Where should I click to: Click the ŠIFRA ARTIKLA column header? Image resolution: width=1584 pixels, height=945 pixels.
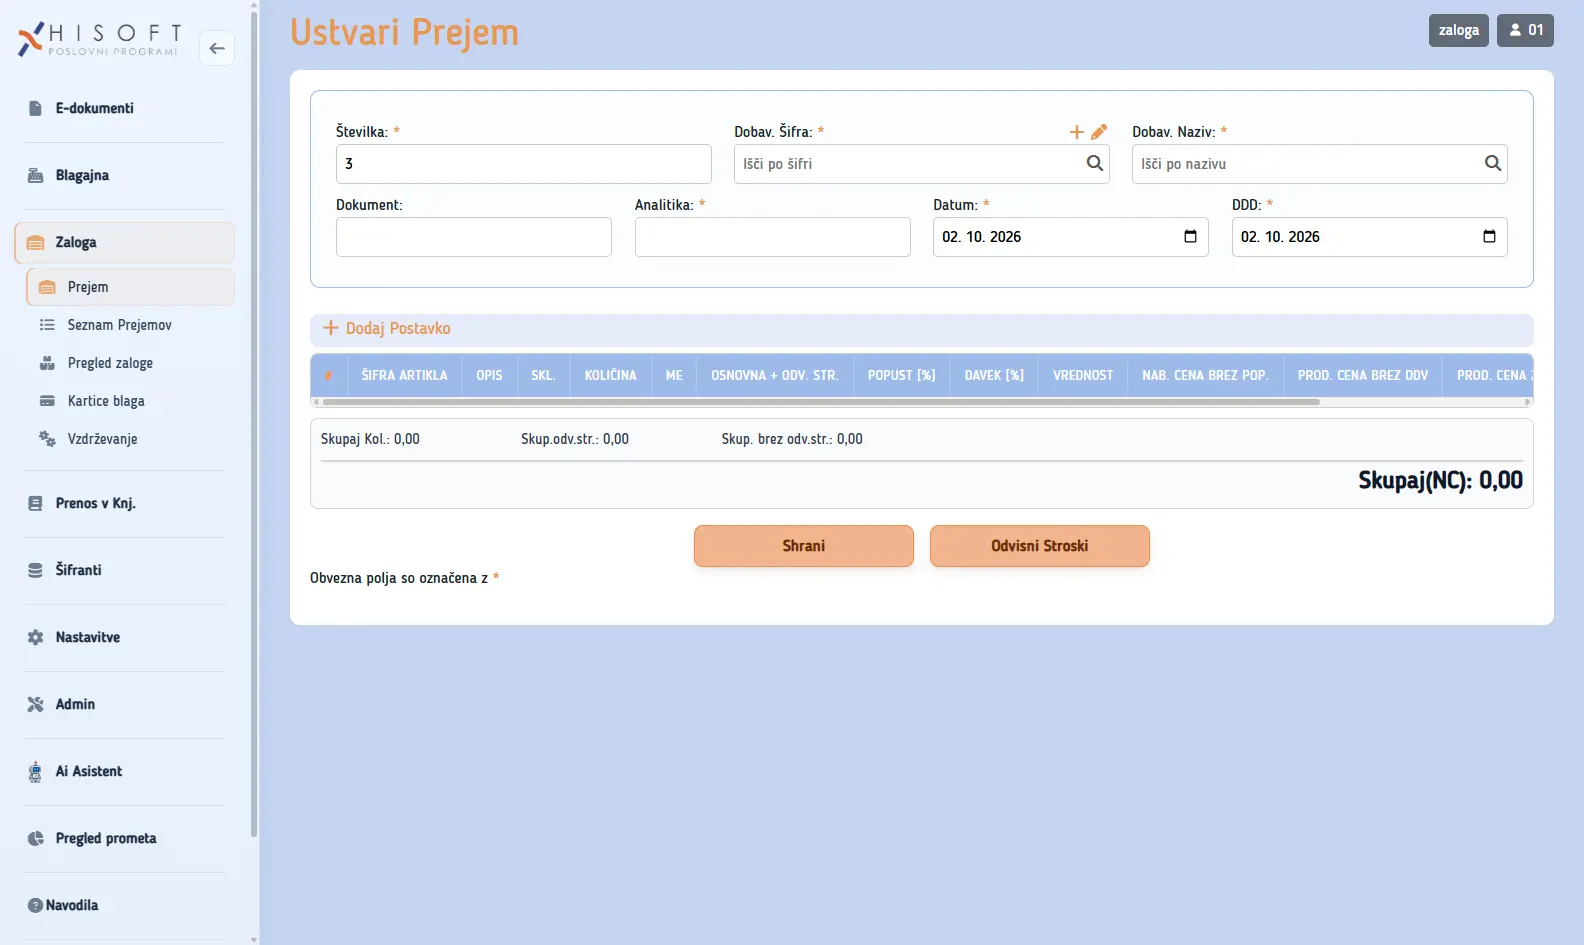coord(404,375)
